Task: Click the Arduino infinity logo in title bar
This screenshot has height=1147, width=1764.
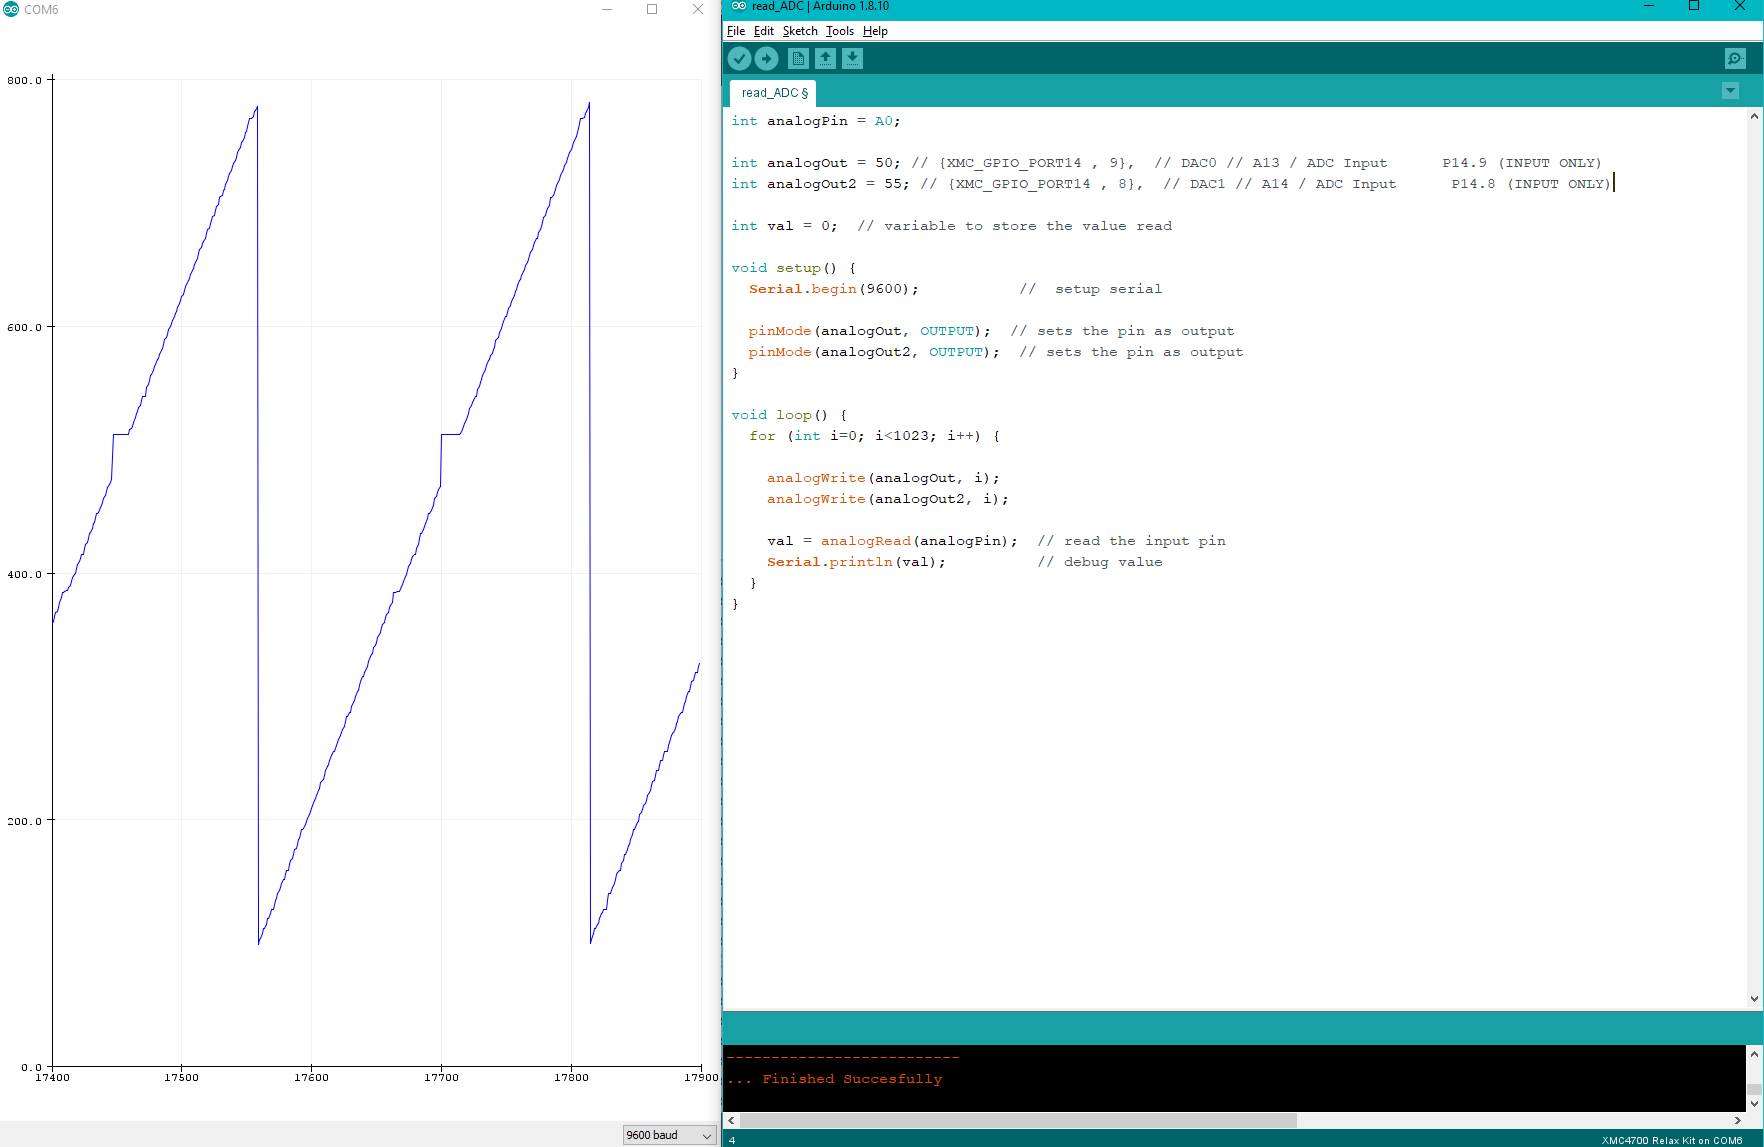Action: pos(737,6)
